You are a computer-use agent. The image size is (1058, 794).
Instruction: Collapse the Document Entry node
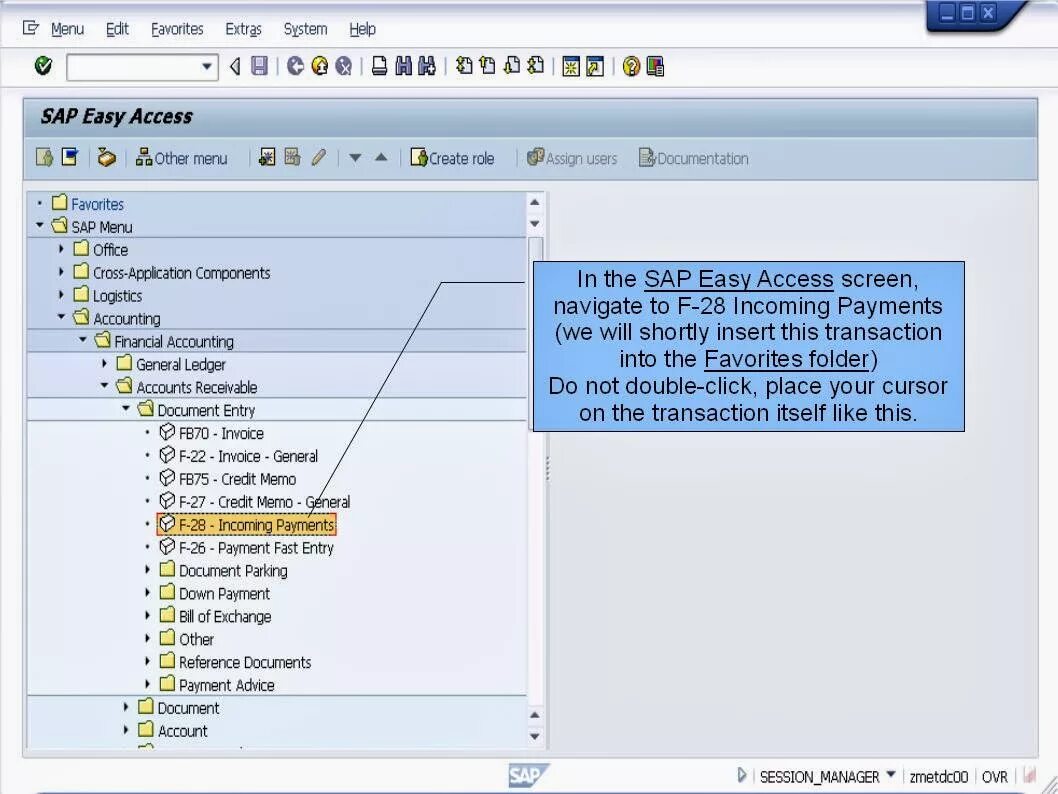click(x=126, y=408)
